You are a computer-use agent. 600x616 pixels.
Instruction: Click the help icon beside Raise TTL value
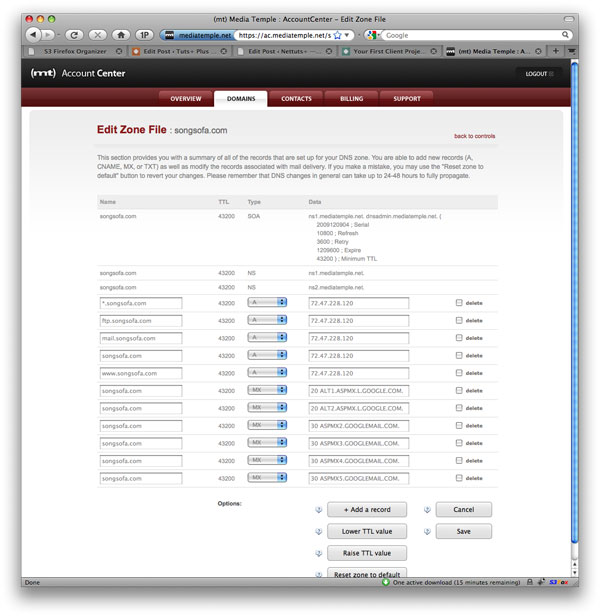coord(319,554)
